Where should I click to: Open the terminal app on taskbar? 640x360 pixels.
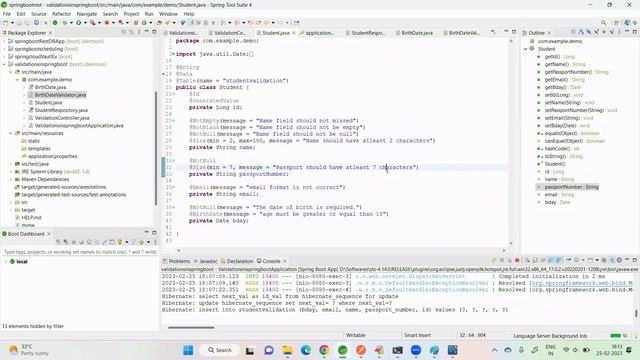point(398,350)
